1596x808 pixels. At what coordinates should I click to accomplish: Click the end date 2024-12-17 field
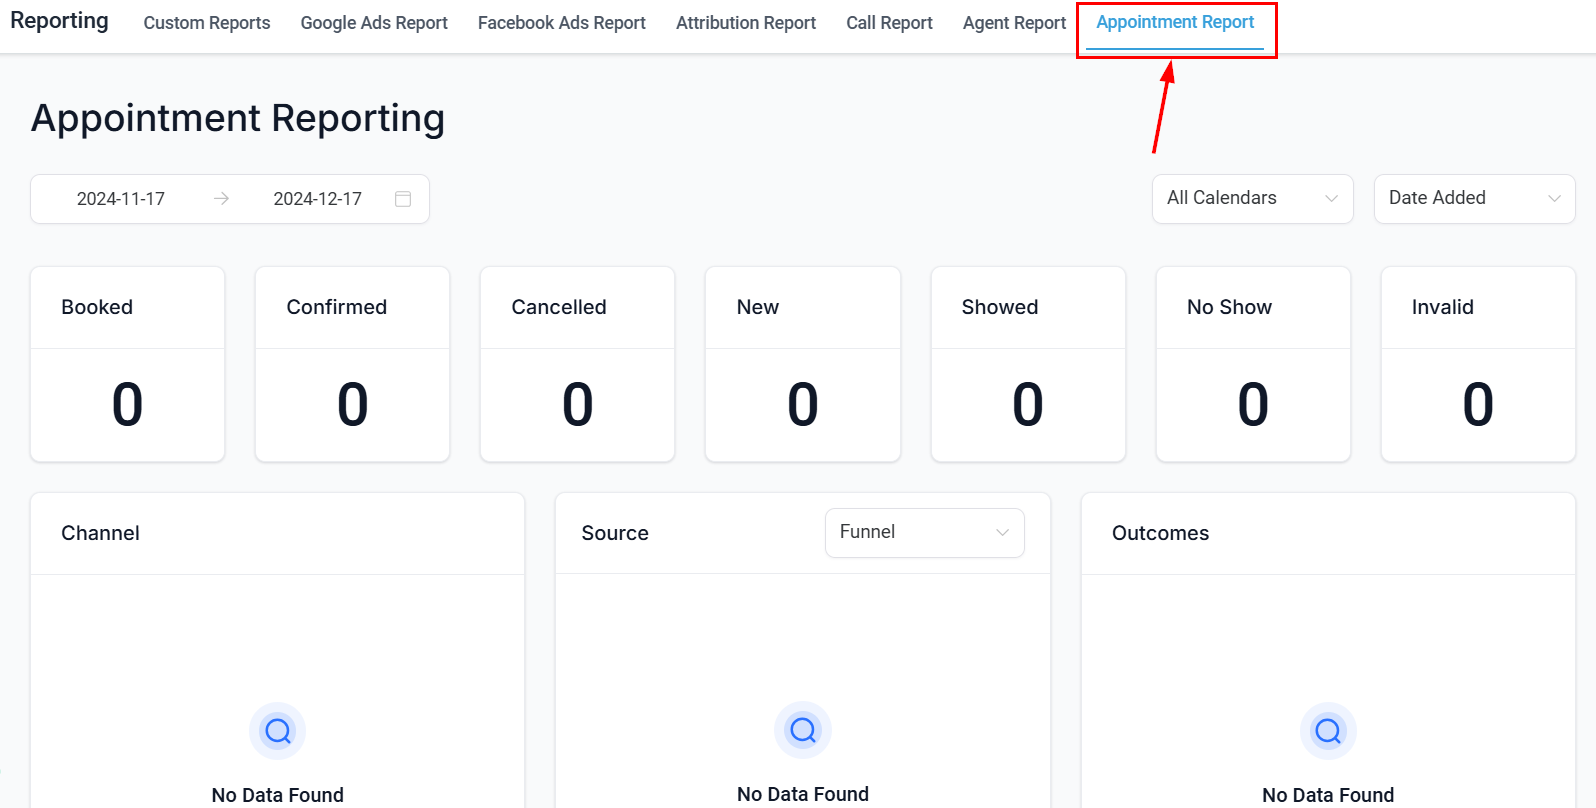point(317,199)
